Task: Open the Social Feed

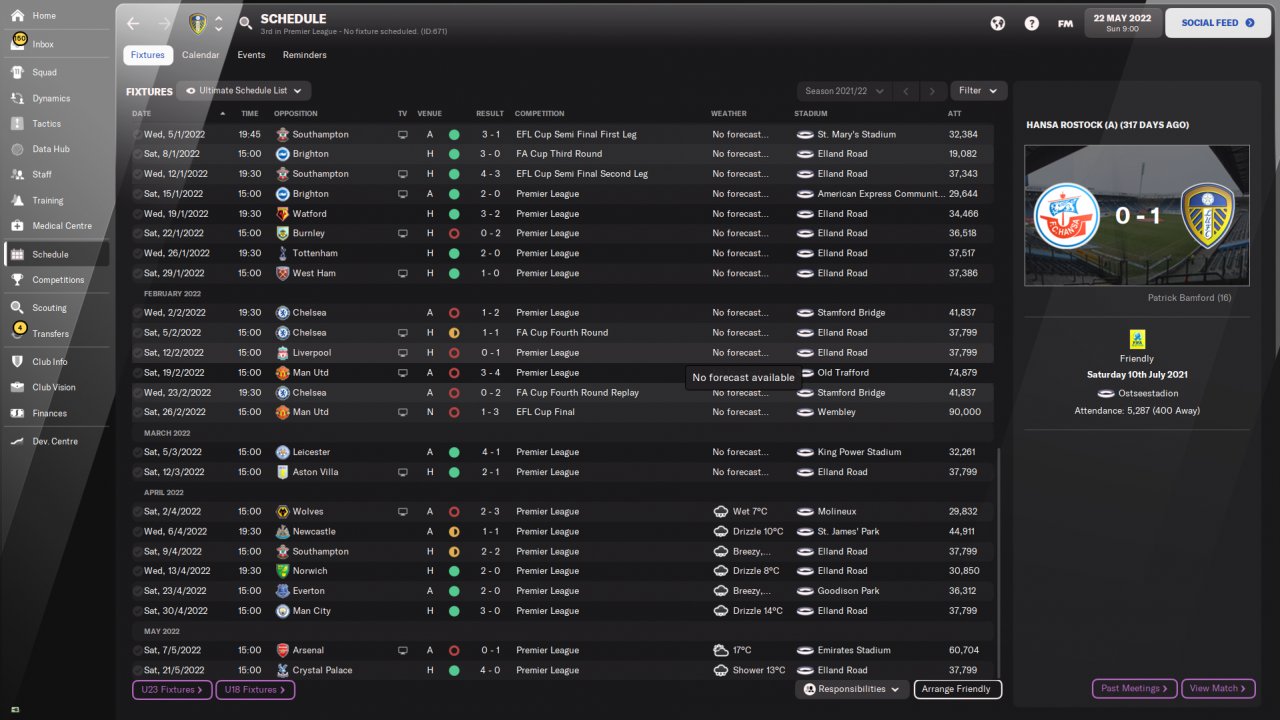Action: coord(1218,23)
